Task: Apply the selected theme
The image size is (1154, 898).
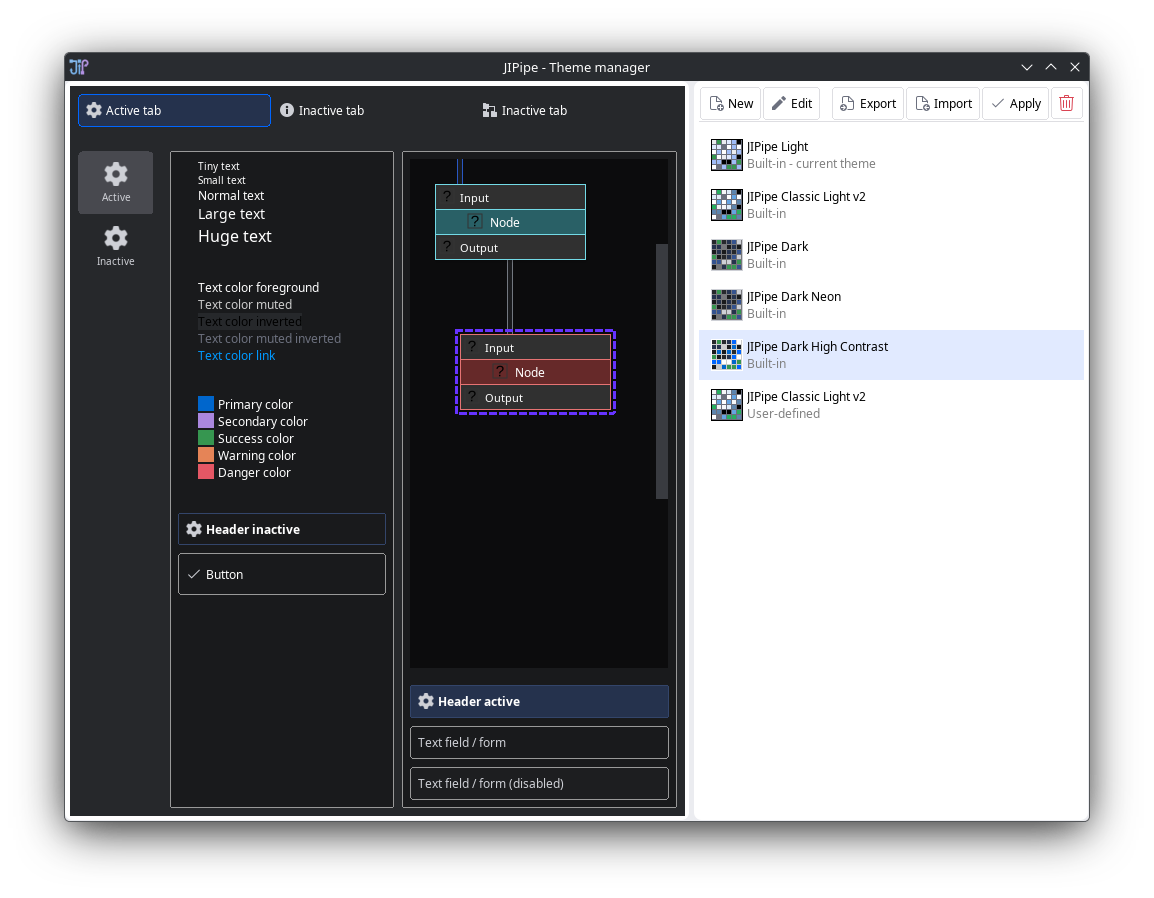Action: [1015, 104]
